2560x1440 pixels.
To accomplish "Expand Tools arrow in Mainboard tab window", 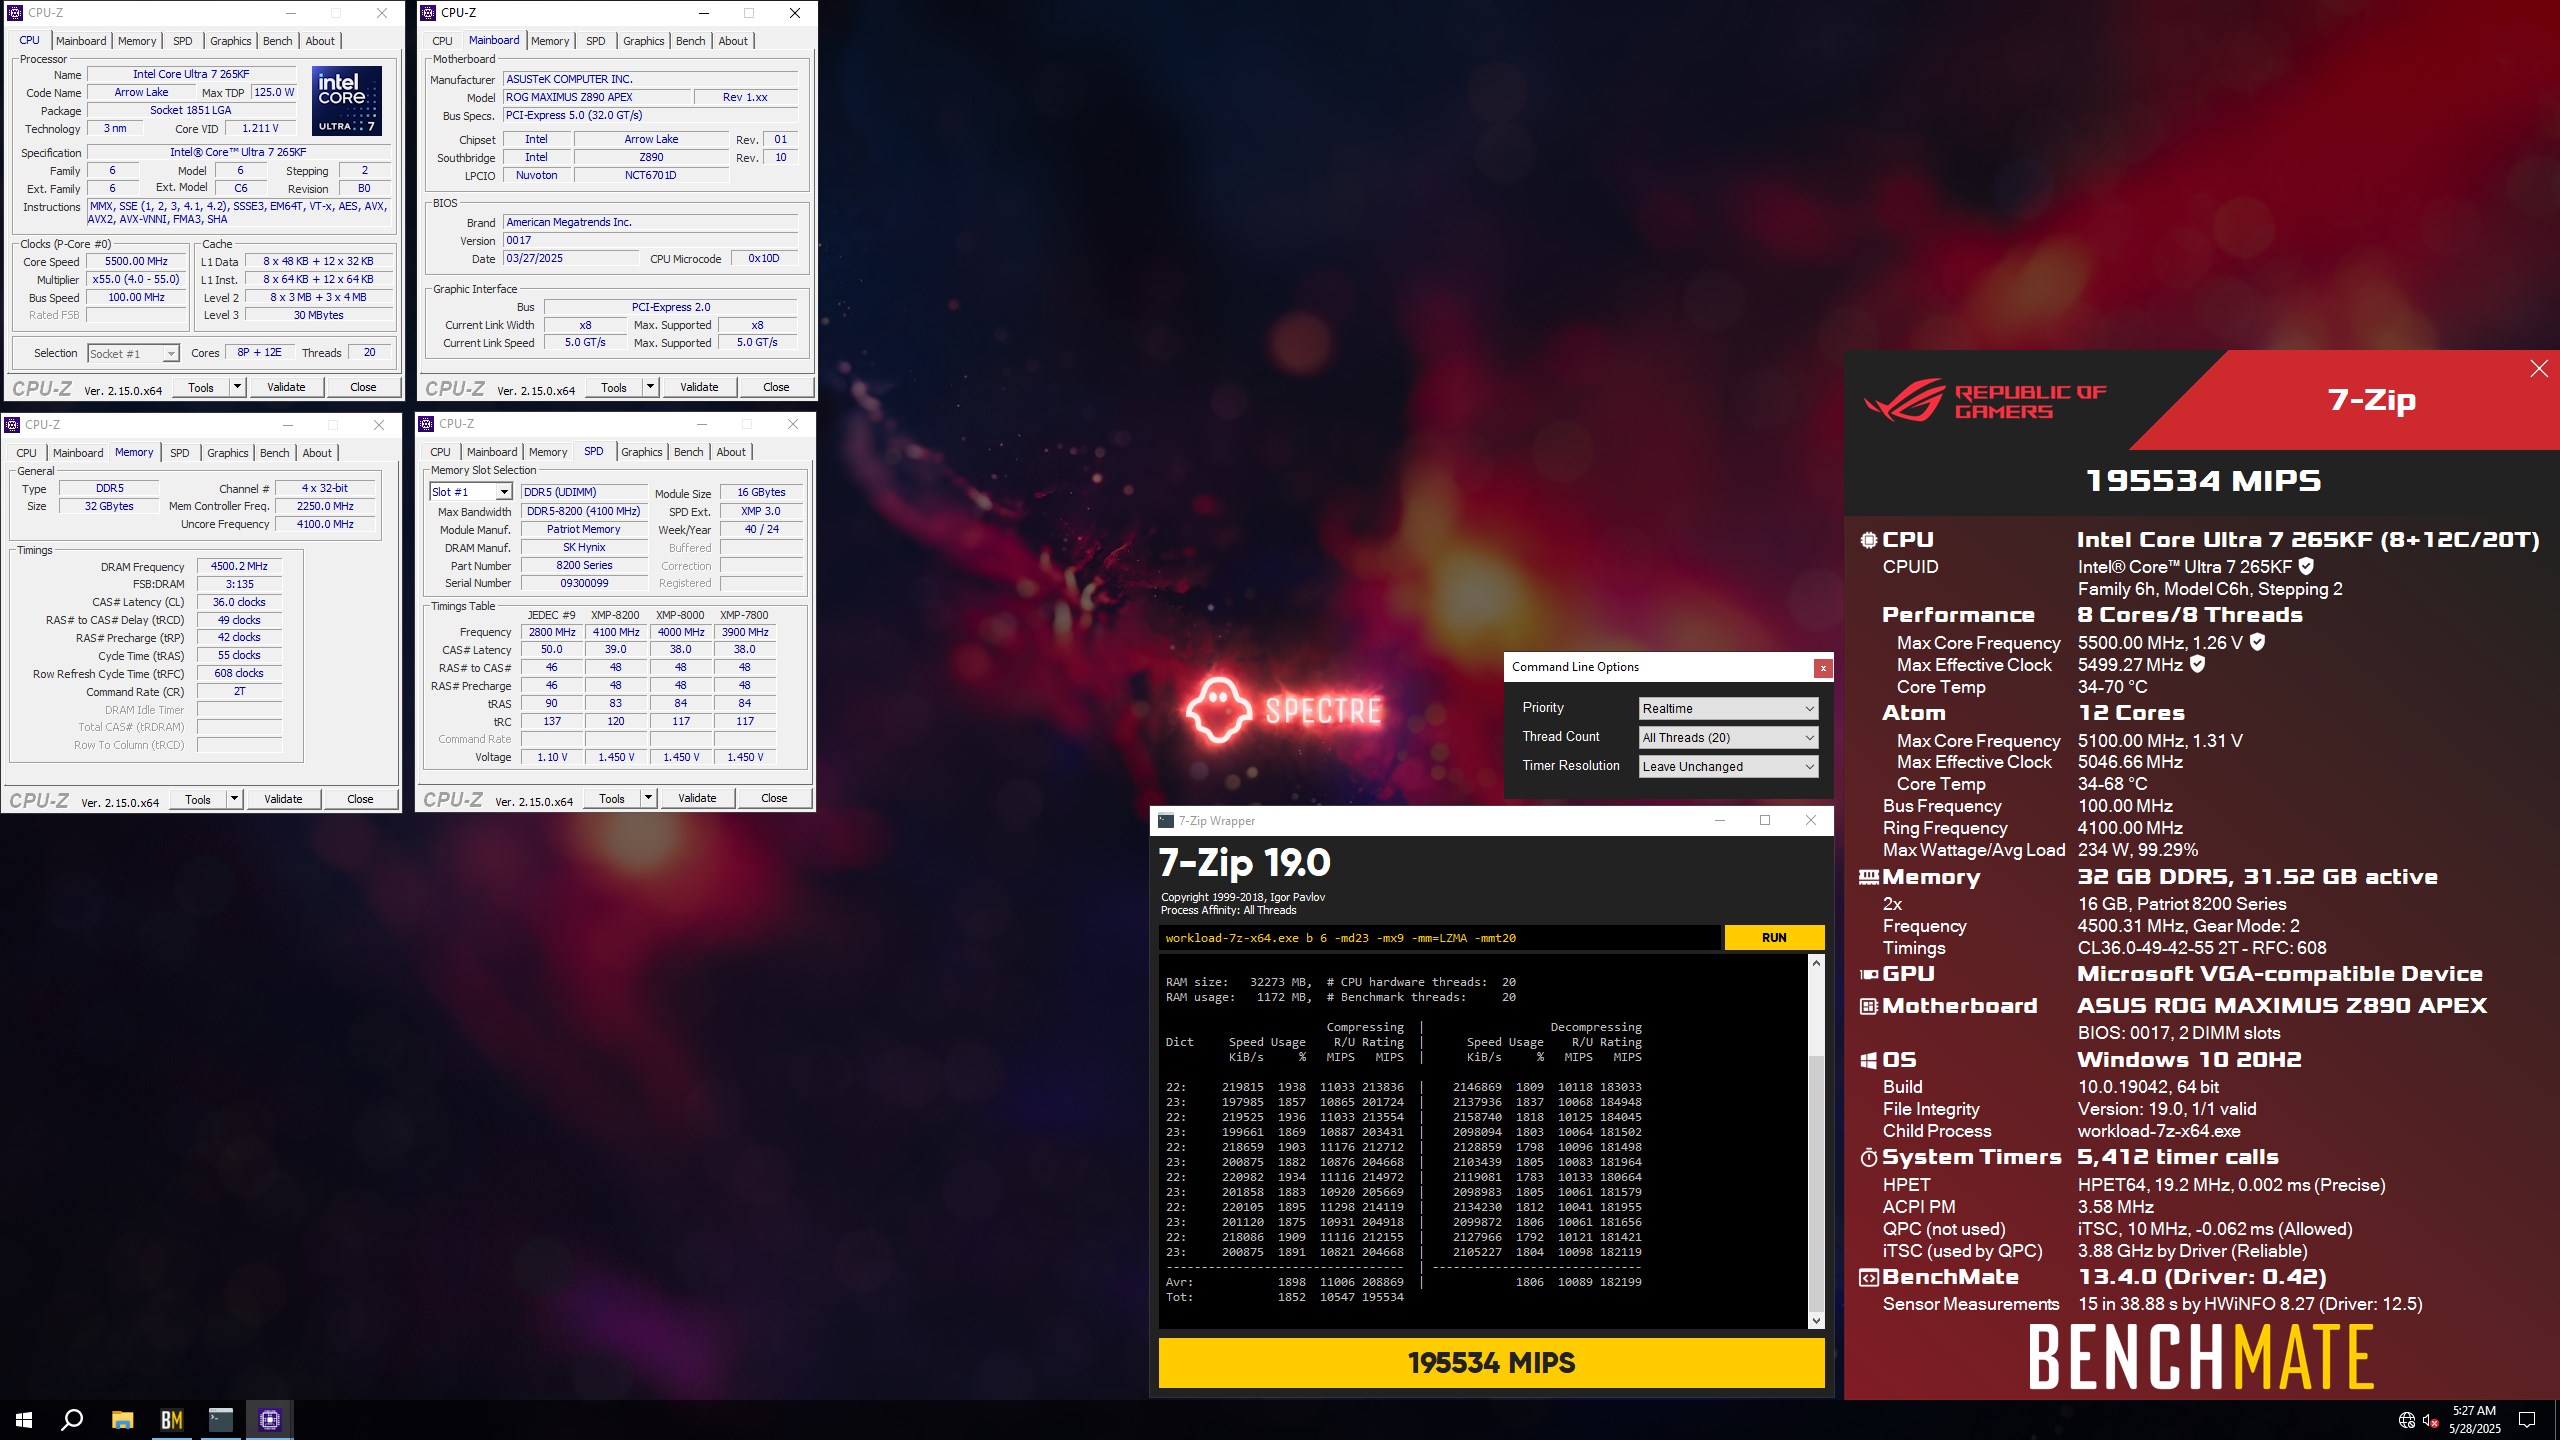I will [650, 387].
